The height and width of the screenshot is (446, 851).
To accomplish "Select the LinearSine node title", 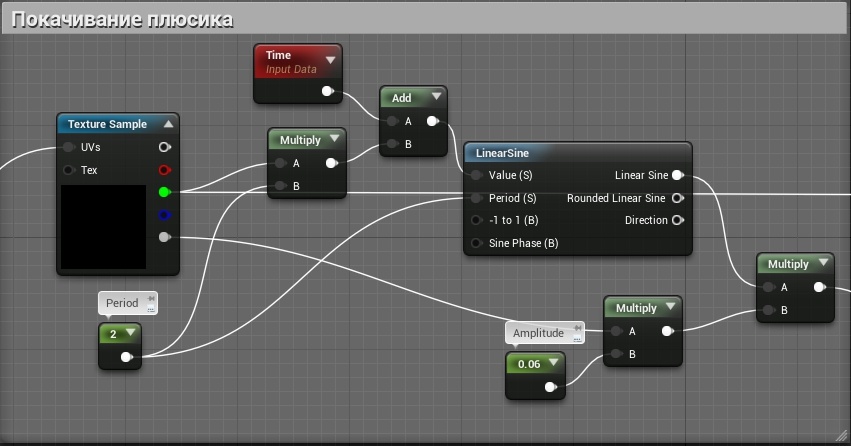I will click(502, 153).
